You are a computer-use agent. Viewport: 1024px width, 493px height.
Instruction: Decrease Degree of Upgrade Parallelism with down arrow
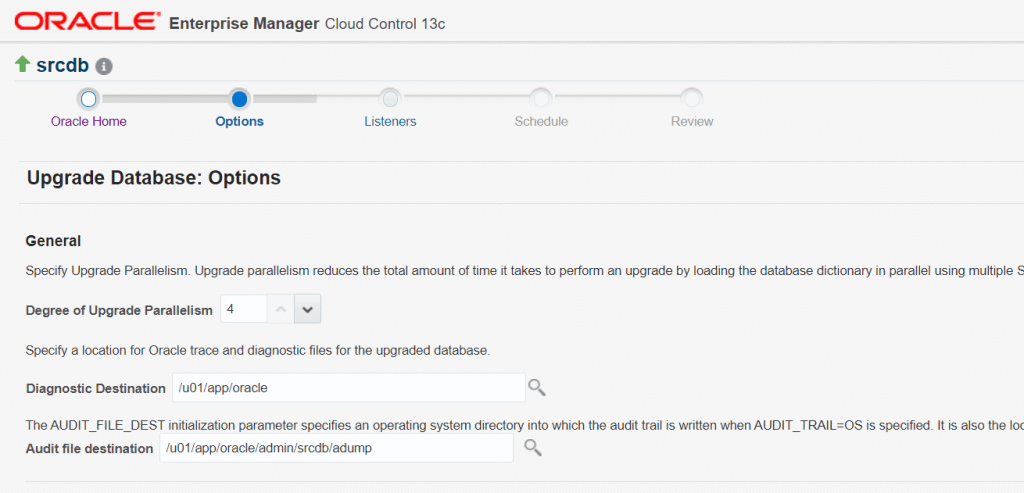[x=308, y=310]
